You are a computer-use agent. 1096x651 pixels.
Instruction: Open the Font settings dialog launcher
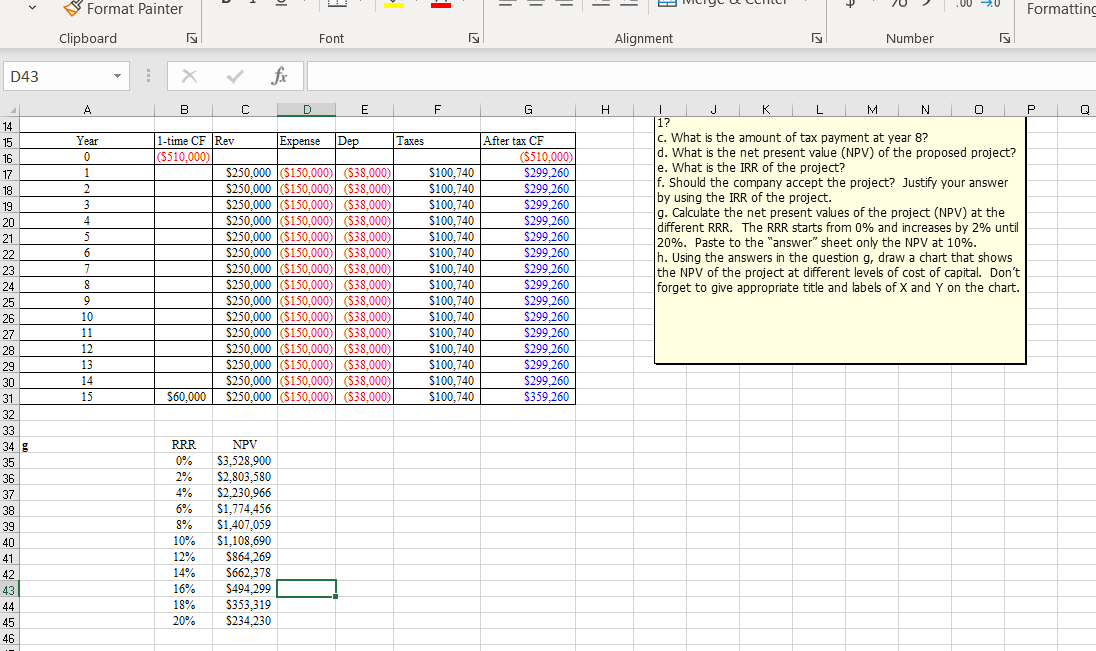[474, 38]
